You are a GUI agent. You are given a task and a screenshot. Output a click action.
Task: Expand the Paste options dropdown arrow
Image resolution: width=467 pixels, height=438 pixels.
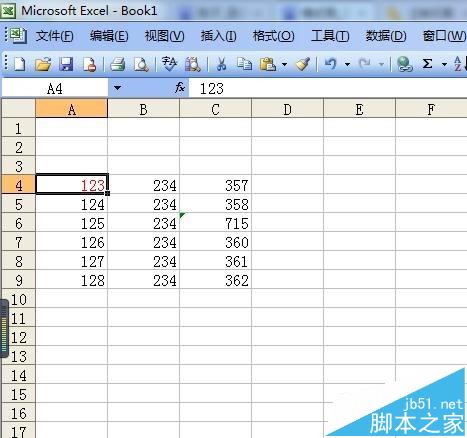tap(284, 64)
